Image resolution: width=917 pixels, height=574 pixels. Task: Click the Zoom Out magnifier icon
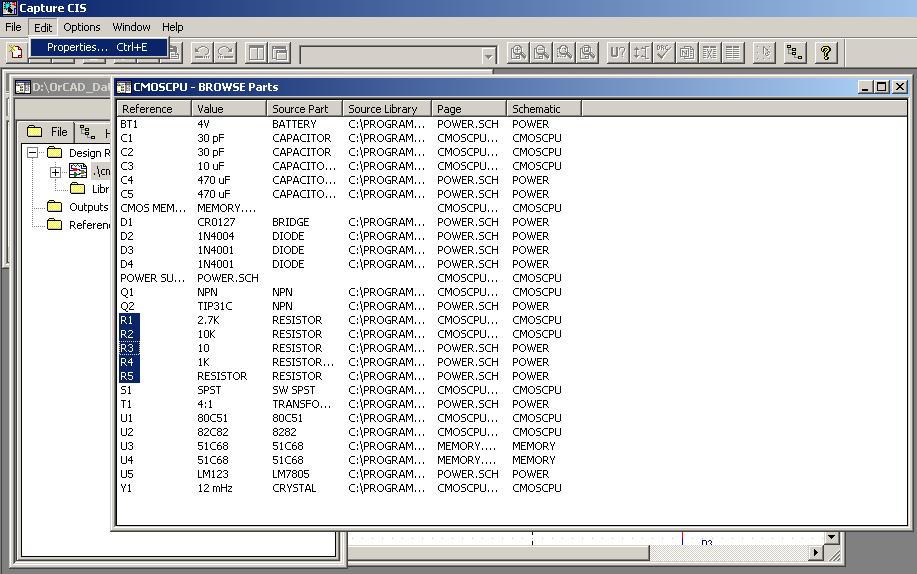(541, 53)
